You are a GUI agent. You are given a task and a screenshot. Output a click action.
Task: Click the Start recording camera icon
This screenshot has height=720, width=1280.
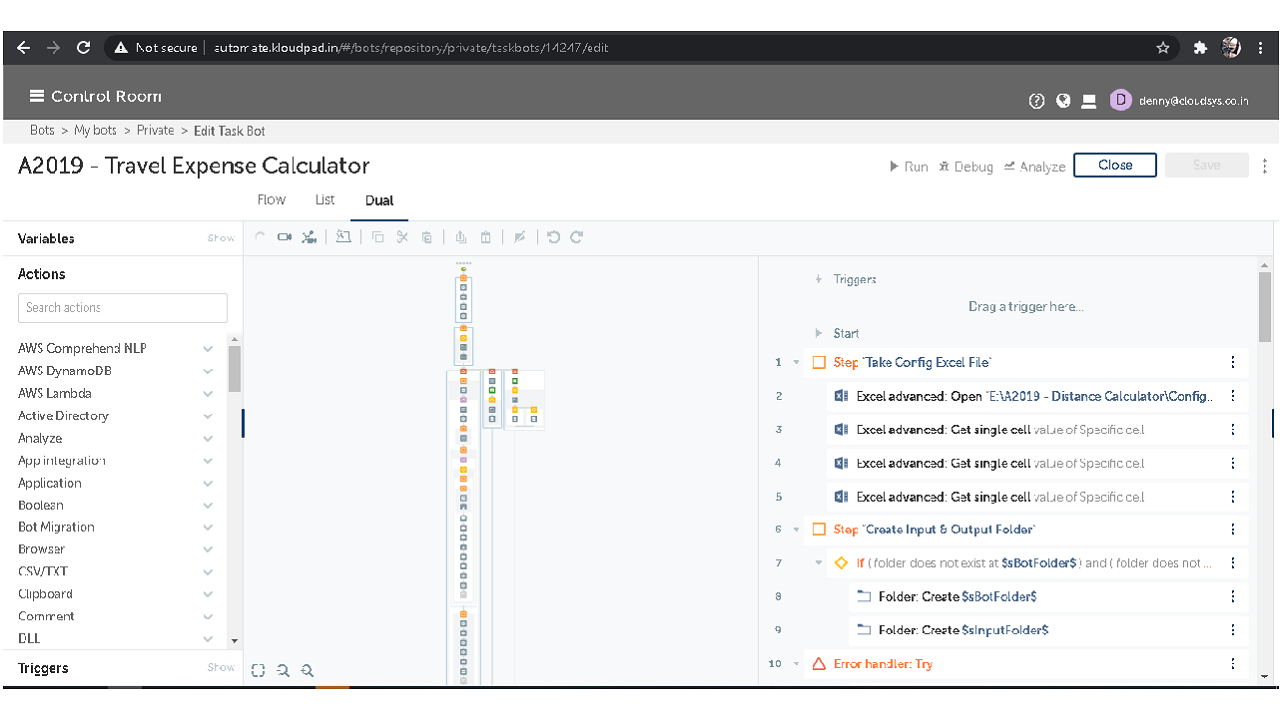click(284, 237)
